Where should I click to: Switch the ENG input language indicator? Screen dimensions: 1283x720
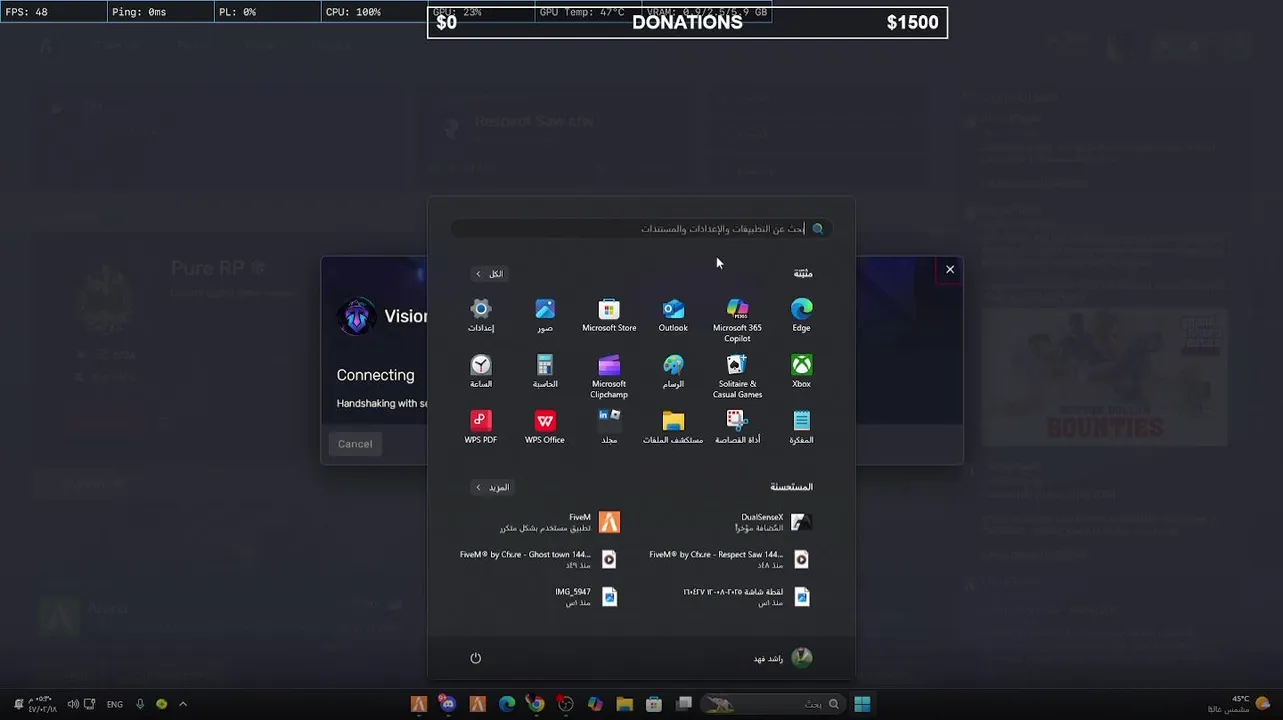pyautogui.click(x=115, y=704)
